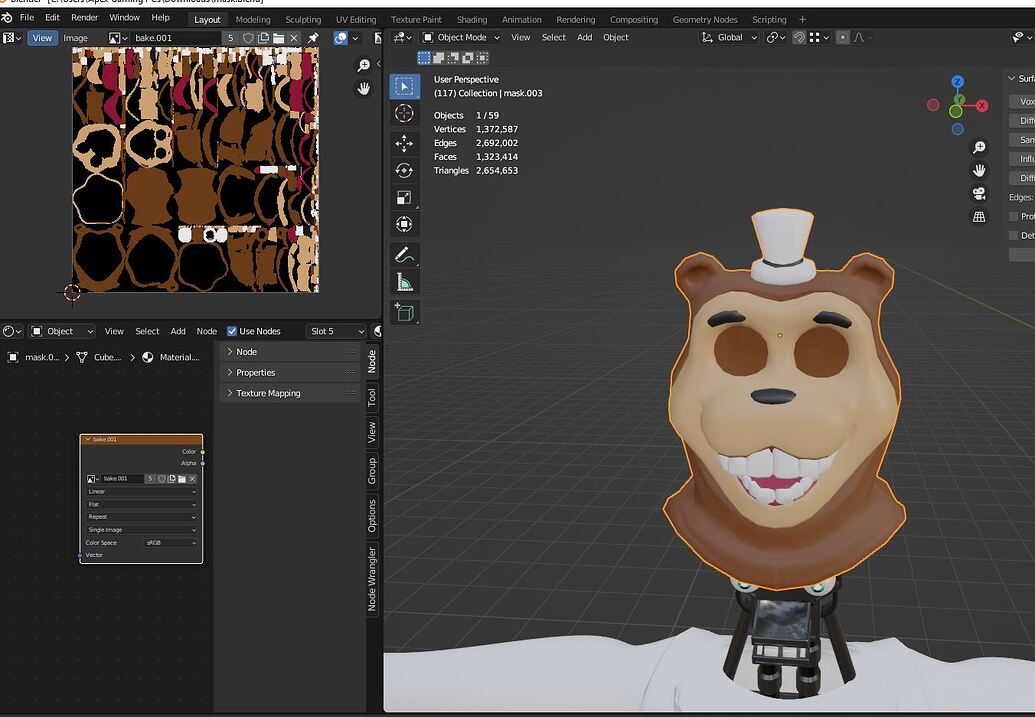Image resolution: width=1035 pixels, height=717 pixels.
Task: Open the Options sidebar tab
Action: 372,516
